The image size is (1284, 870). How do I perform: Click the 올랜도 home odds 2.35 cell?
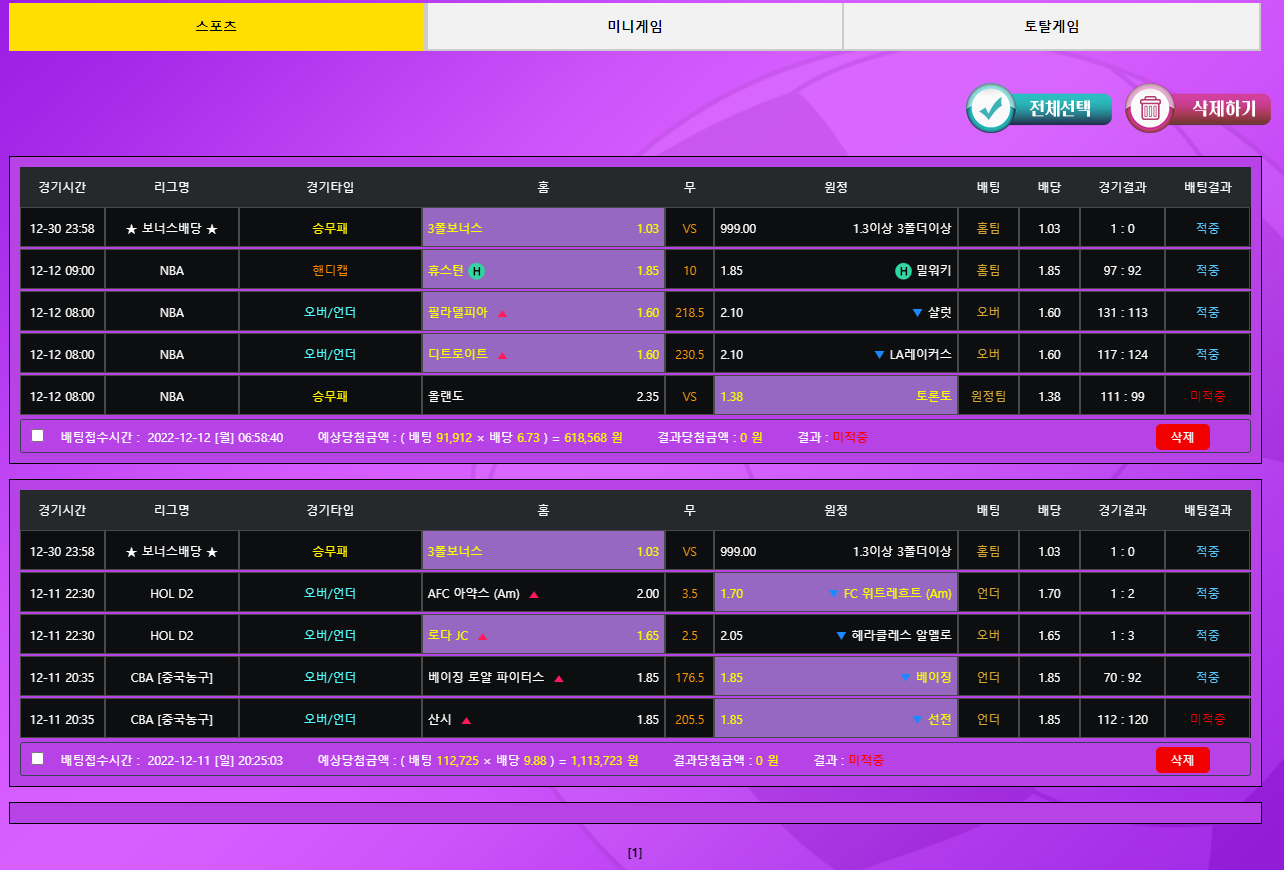click(x=543, y=396)
